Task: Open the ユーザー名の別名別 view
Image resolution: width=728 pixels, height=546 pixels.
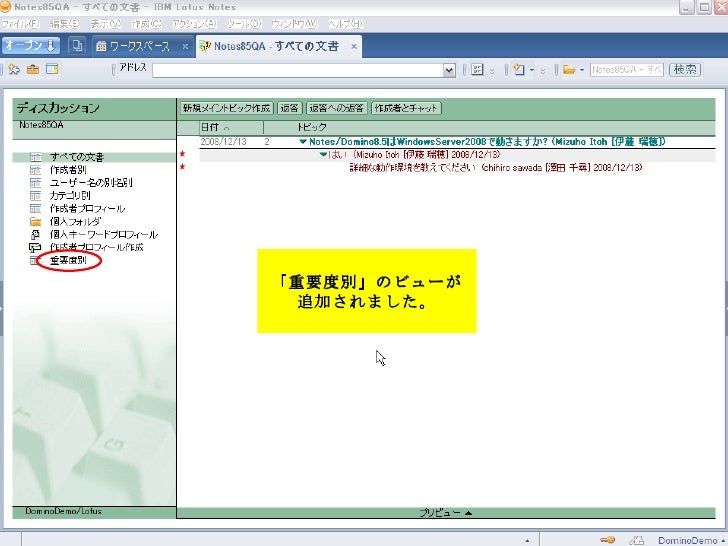Action: point(91,182)
